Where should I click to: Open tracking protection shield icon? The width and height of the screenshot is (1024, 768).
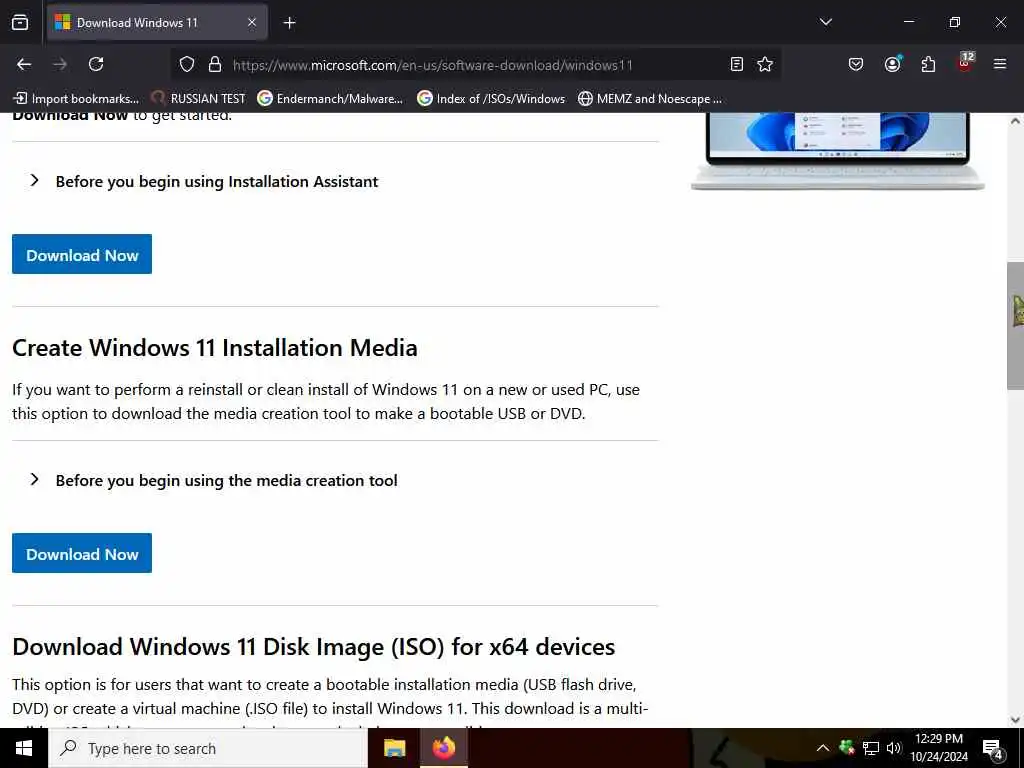pyautogui.click(x=187, y=65)
